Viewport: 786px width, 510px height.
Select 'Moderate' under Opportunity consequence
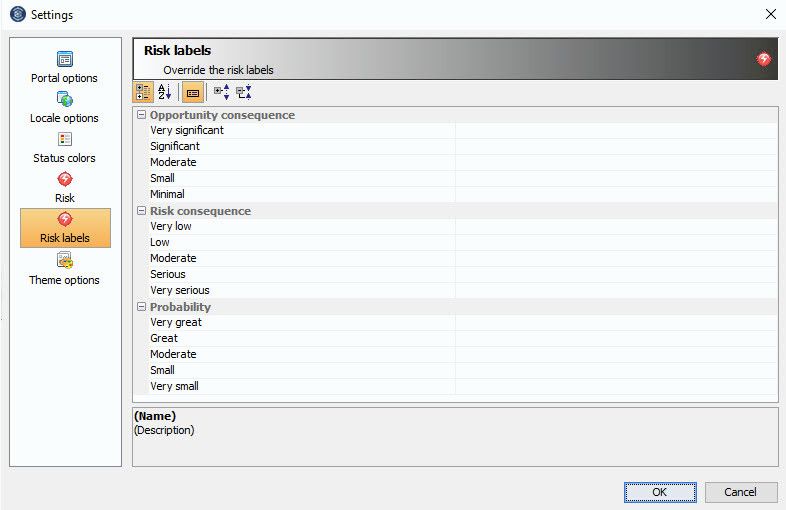173,162
